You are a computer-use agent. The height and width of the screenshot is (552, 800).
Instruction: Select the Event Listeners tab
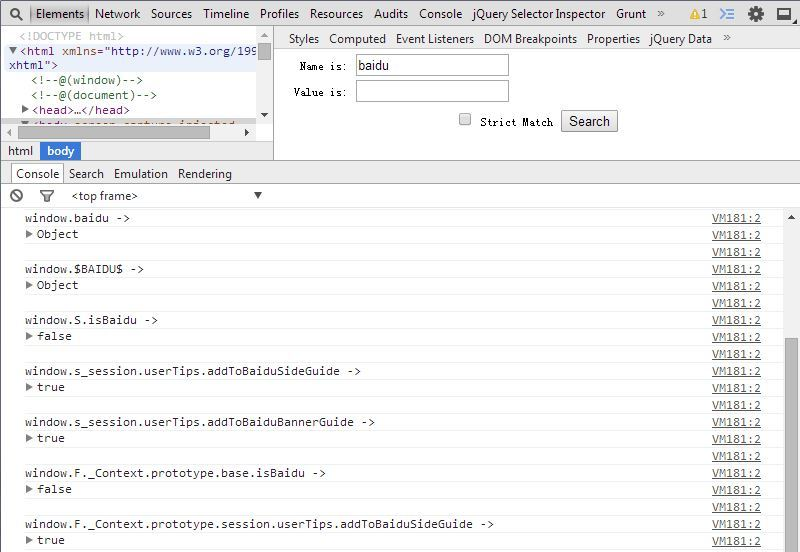(x=435, y=39)
